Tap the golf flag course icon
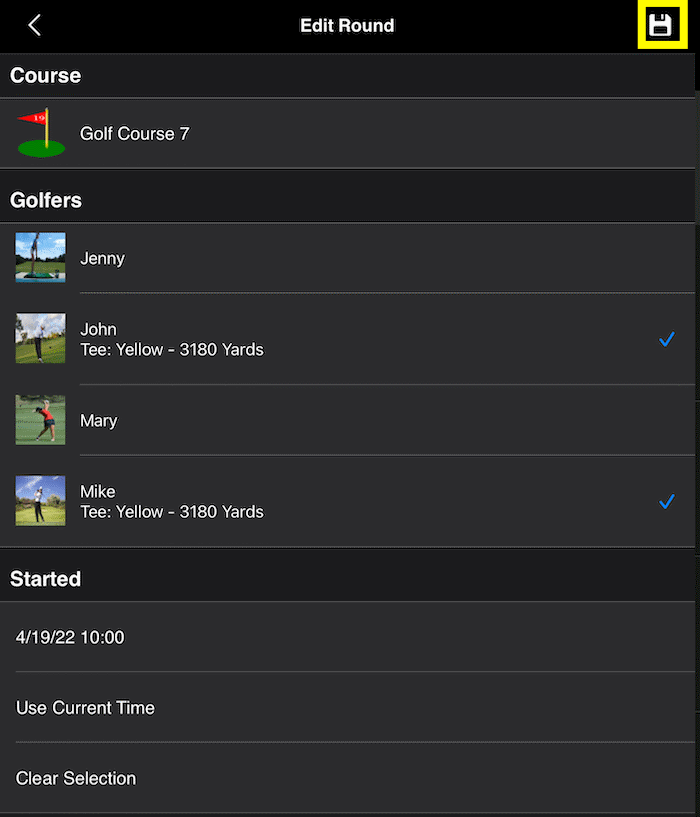700x817 pixels. click(x=41, y=133)
